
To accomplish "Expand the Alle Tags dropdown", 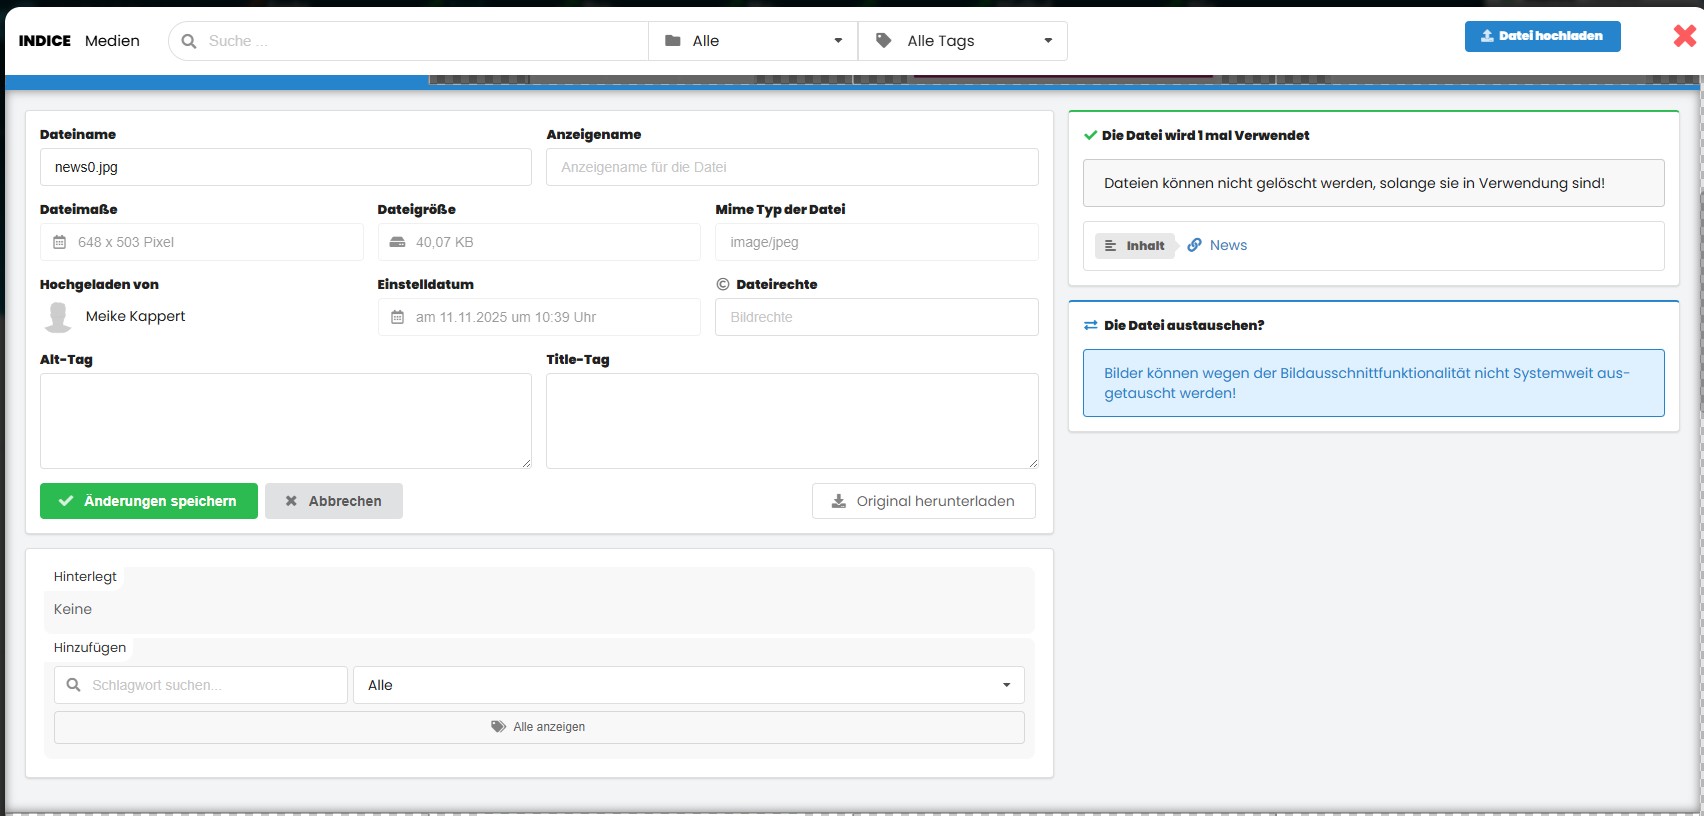I will [963, 41].
